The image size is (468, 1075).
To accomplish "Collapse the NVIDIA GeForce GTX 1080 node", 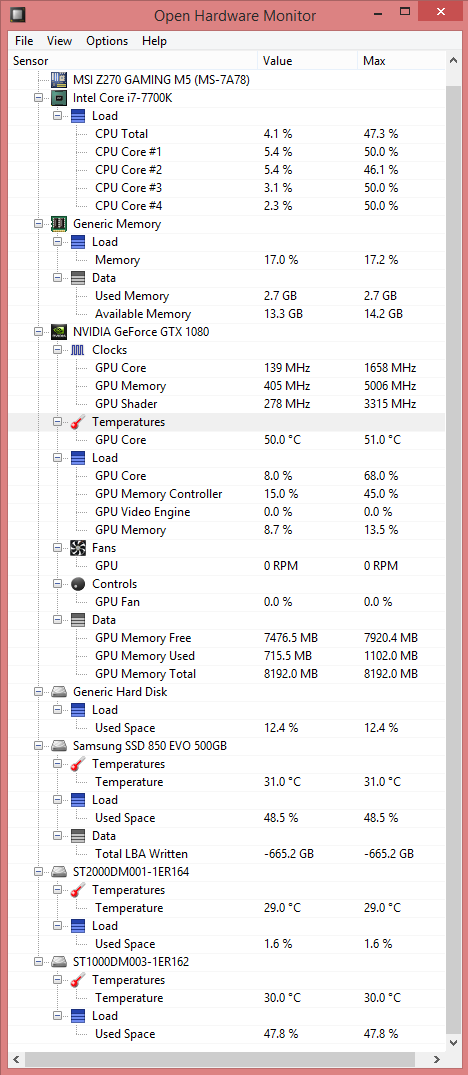I will coord(39,332).
